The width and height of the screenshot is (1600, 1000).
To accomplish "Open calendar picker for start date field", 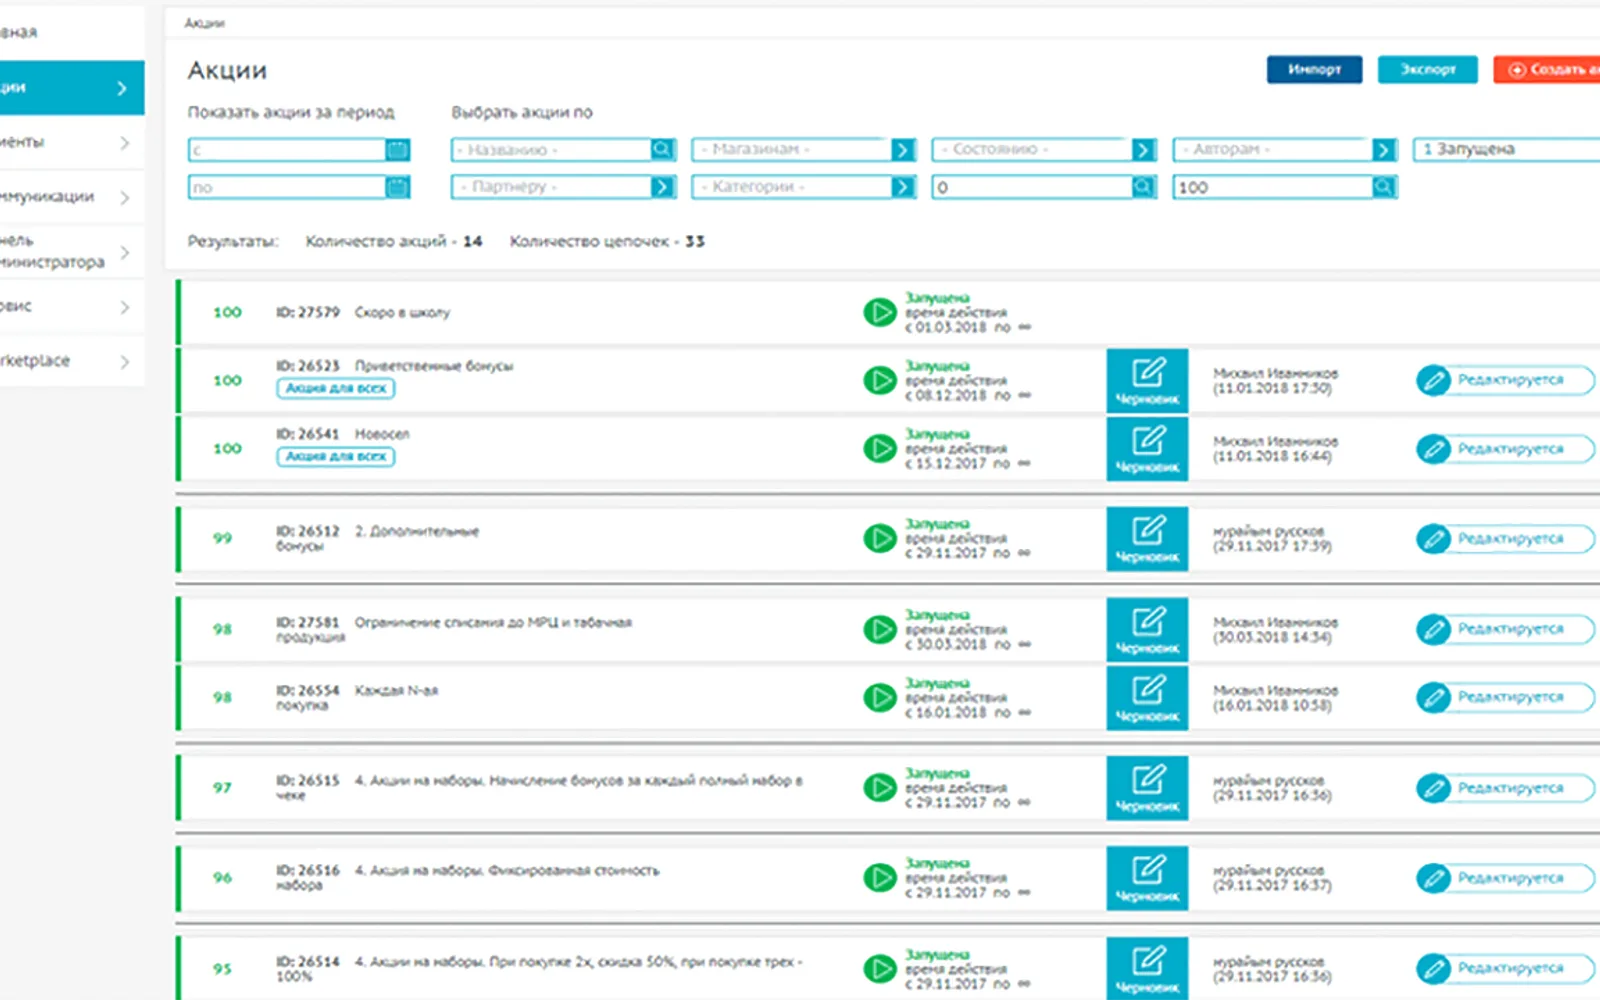I will (398, 150).
